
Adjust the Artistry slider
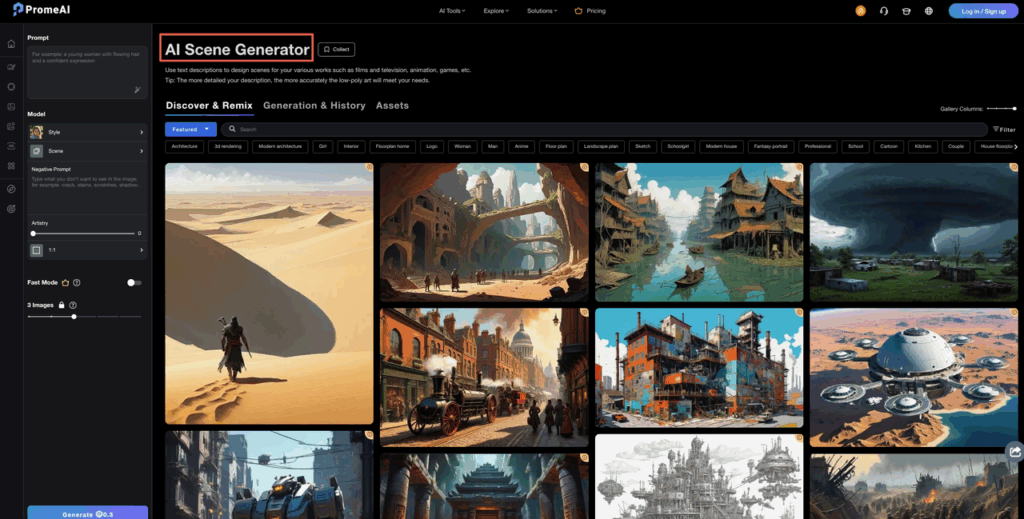coord(83,233)
